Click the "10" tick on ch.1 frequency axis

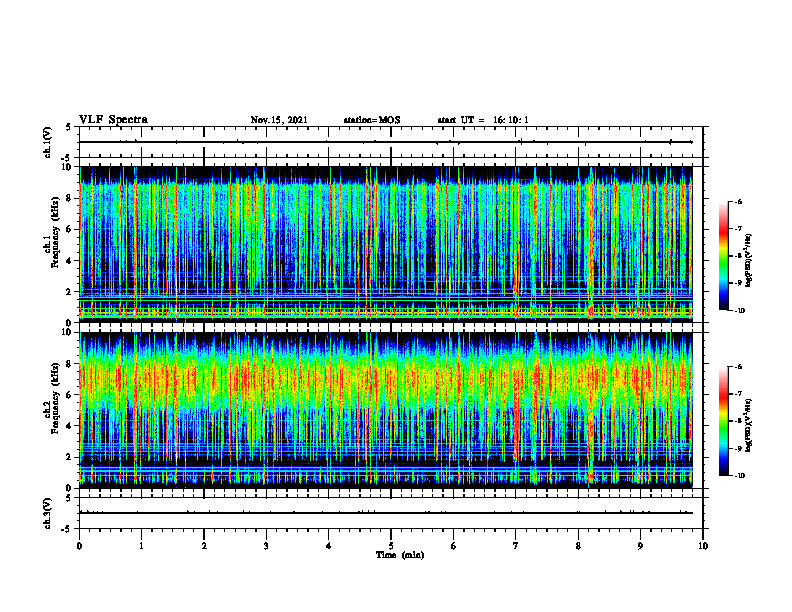67,167
